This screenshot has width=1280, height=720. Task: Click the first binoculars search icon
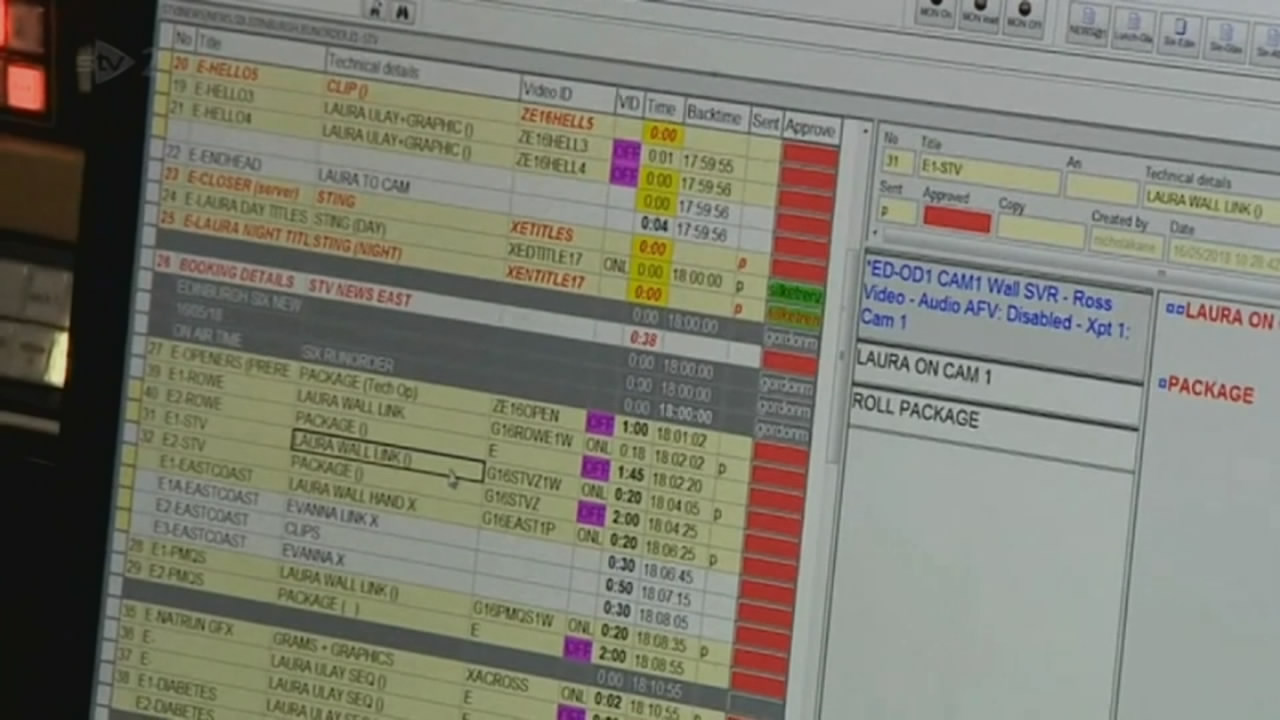(x=375, y=8)
